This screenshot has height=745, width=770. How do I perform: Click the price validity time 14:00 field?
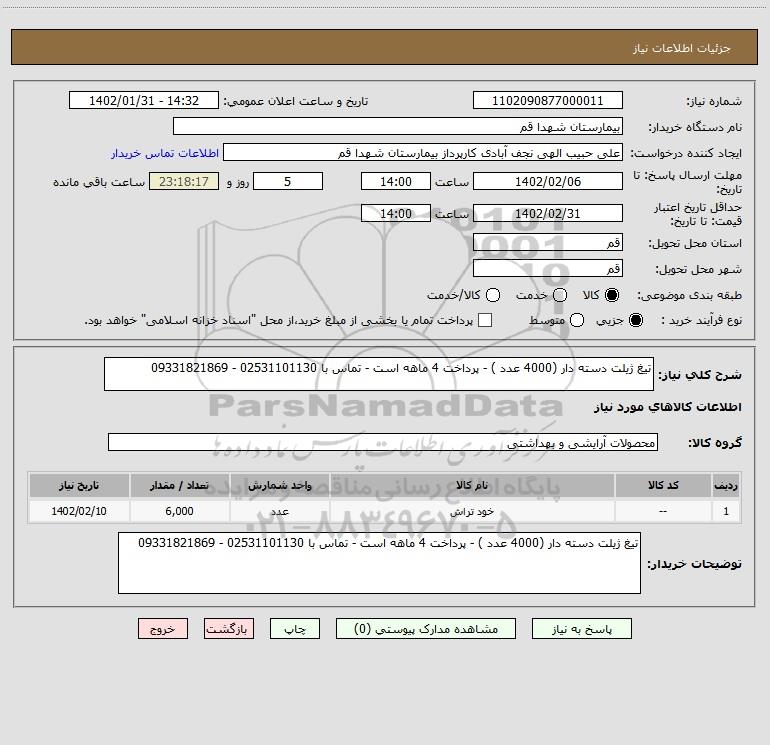[x=396, y=213]
